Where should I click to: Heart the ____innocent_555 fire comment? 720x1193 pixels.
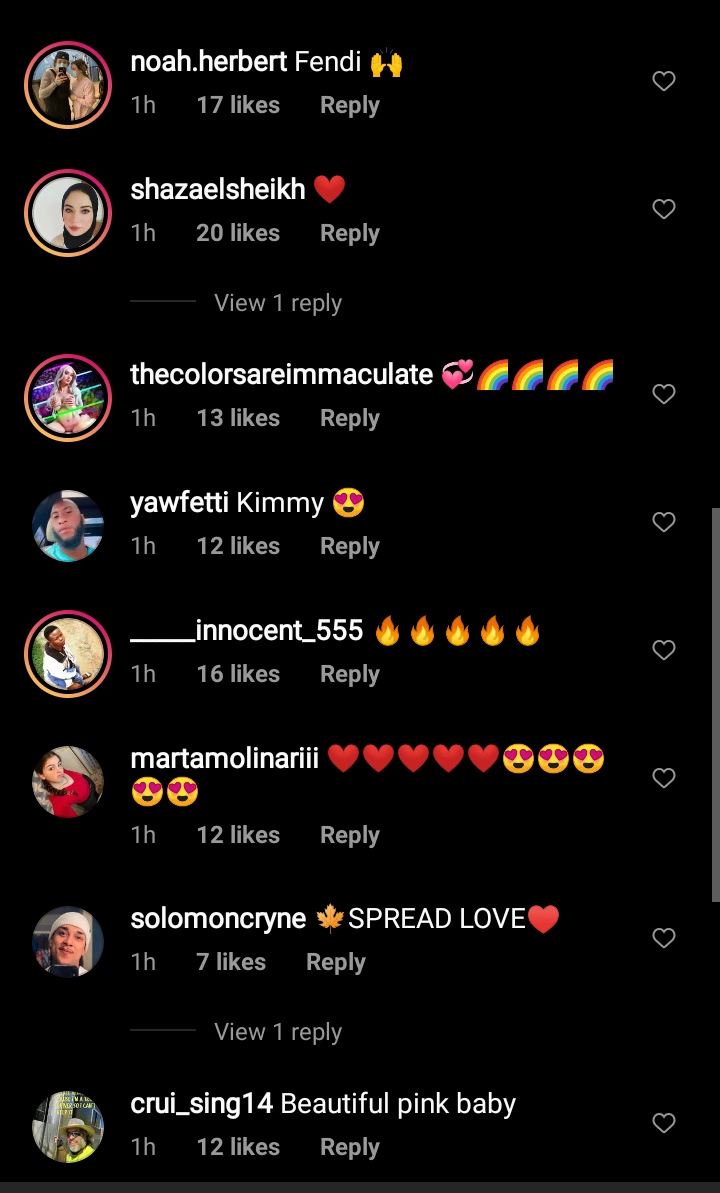(x=664, y=649)
